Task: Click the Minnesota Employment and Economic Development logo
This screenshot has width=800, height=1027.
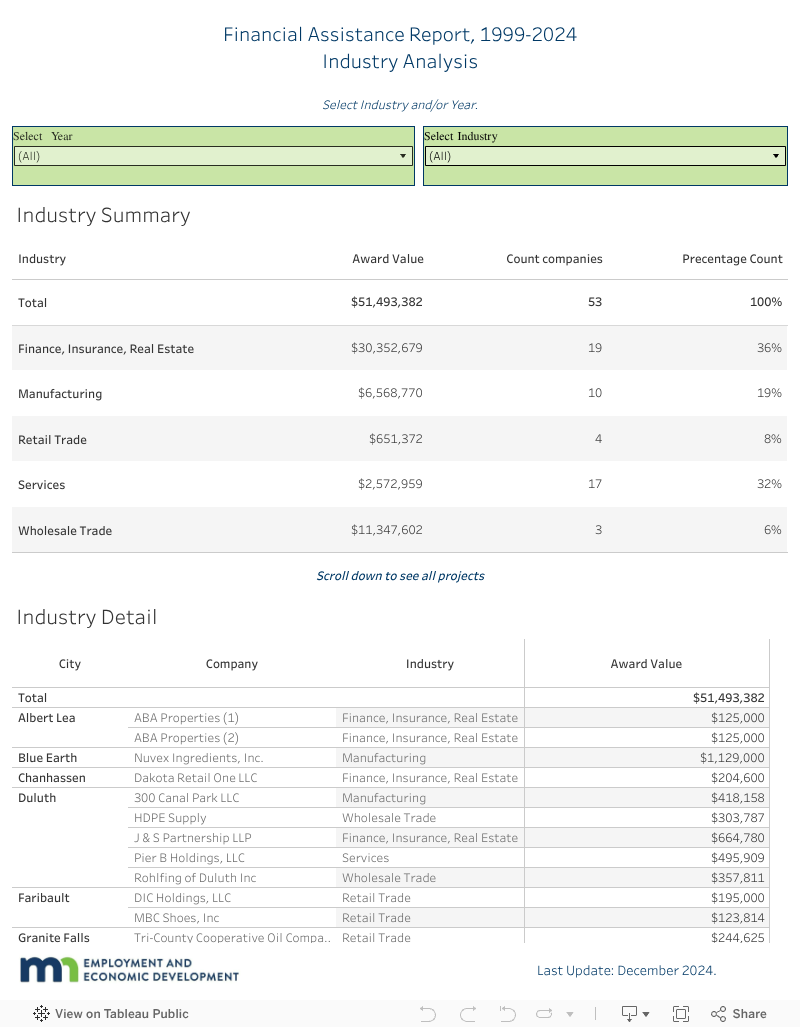Action: pos(129,970)
